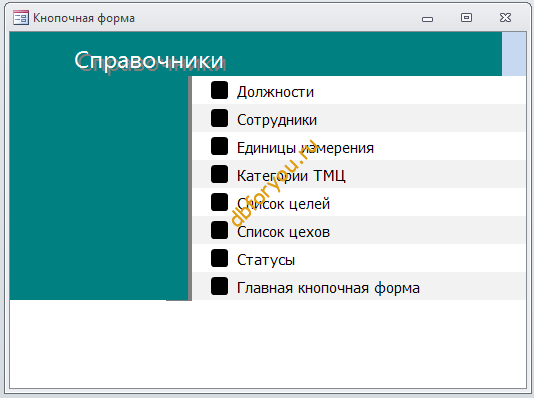Screen dimensions: 534x398
Task: Click the Справочники header title
Action: click(x=149, y=61)
